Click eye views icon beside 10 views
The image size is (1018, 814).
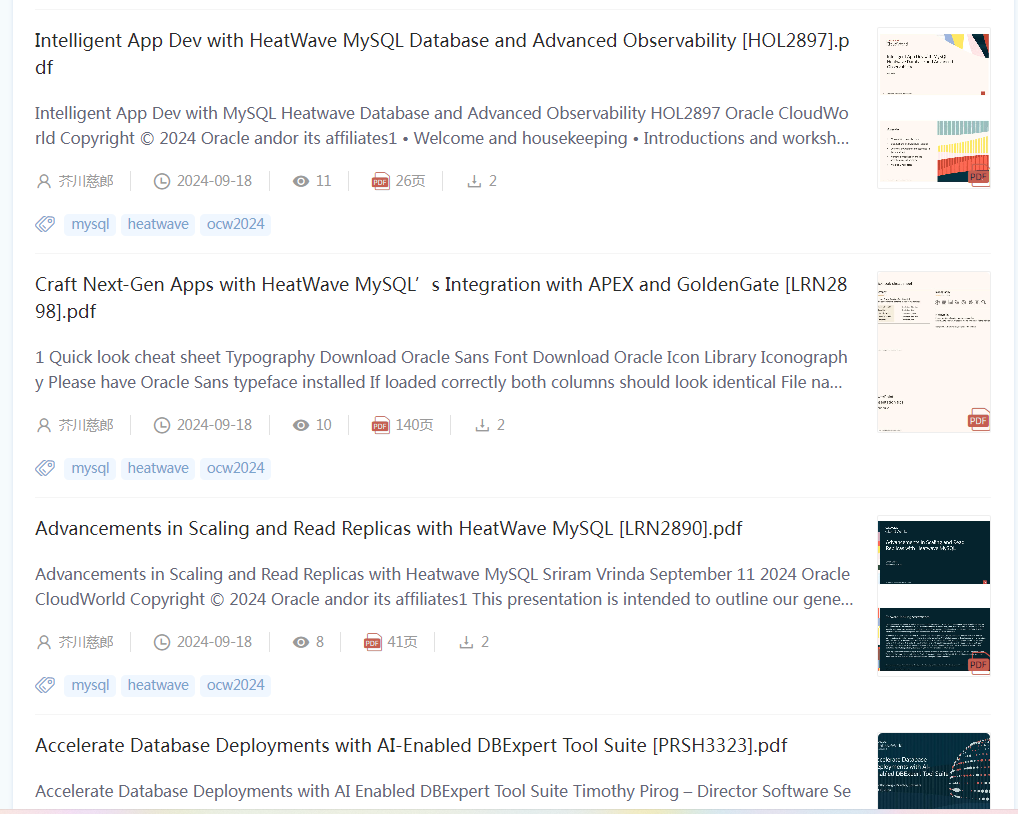[x=301, y=425]
